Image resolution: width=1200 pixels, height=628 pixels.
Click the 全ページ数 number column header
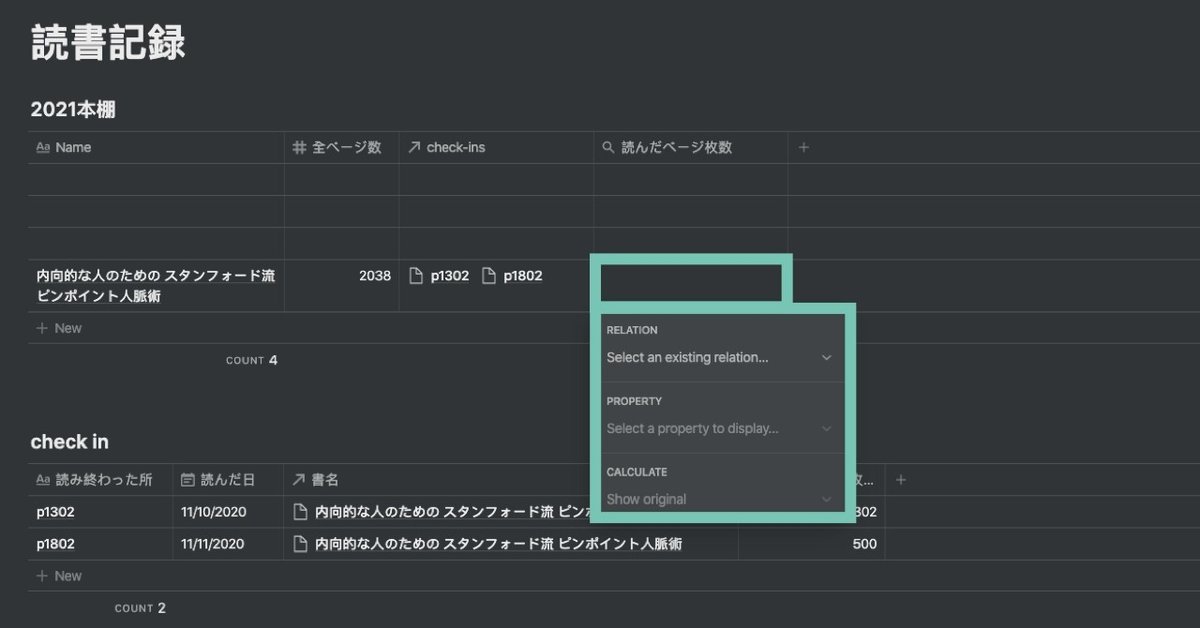tap(346, 148)
